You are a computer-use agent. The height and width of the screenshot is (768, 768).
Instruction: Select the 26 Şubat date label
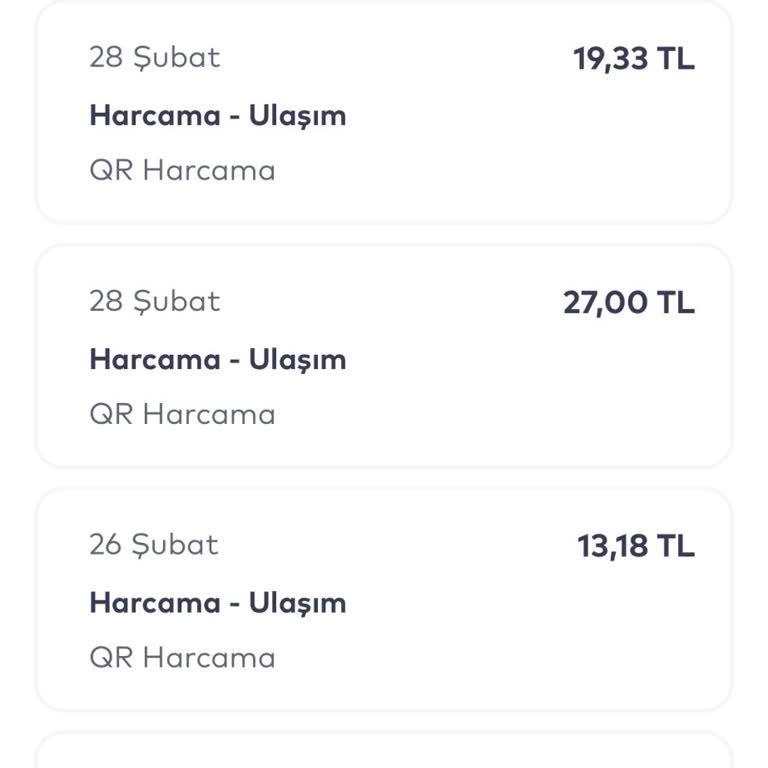pyautogui.click(x=154, y=545)
